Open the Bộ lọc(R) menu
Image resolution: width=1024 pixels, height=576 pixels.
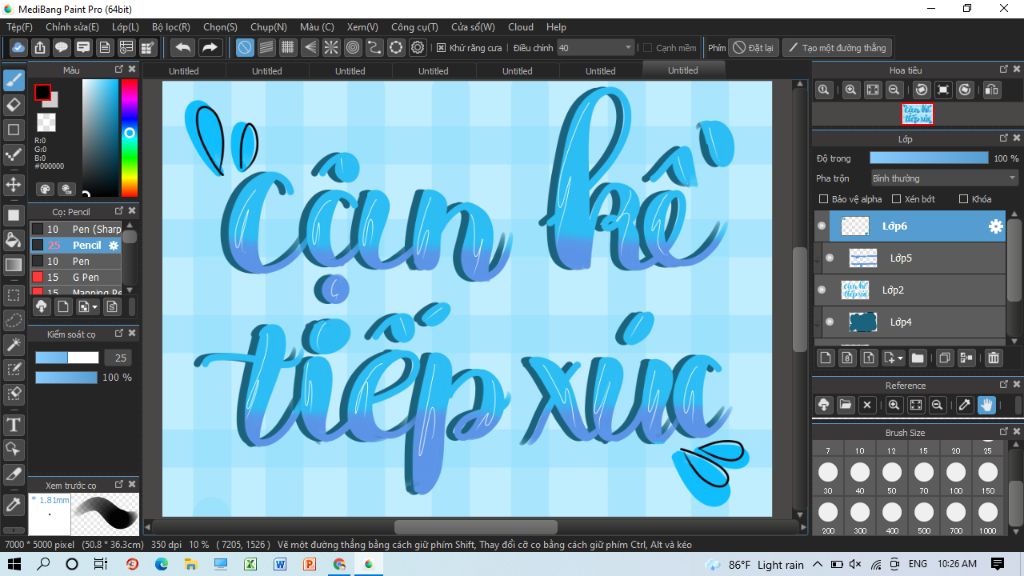click(171, 27)
